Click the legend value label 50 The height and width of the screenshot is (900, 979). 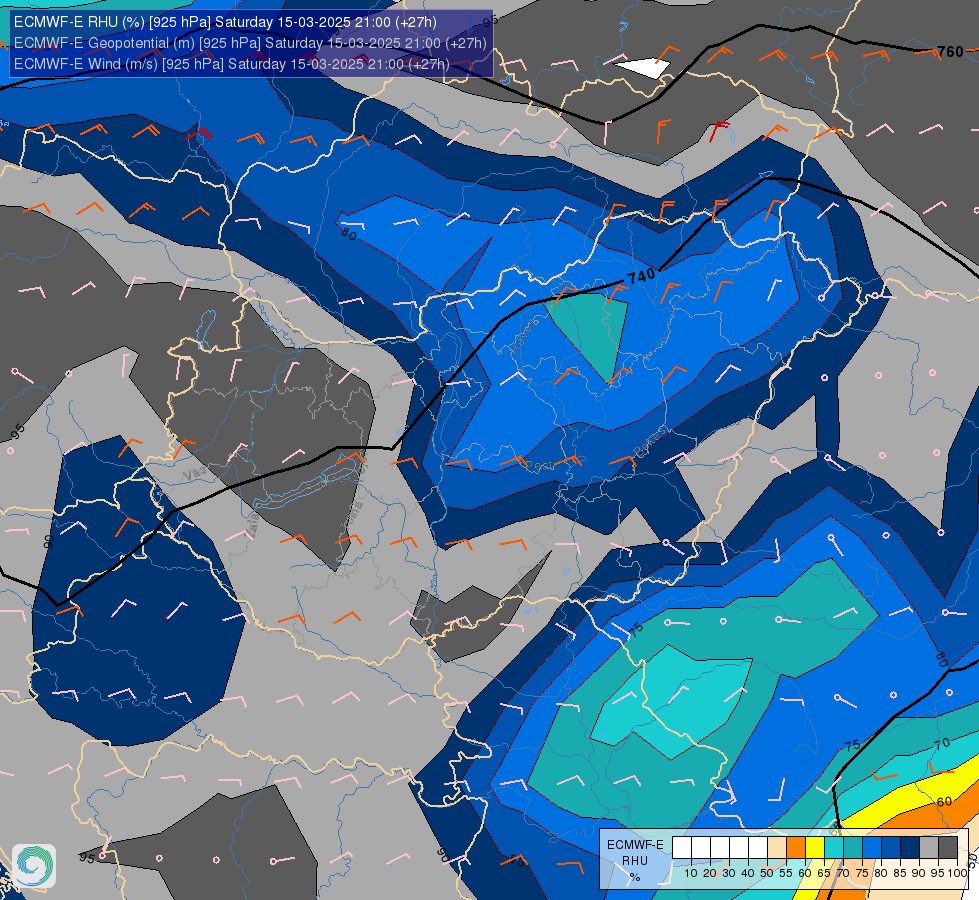(x=767, y=873)
